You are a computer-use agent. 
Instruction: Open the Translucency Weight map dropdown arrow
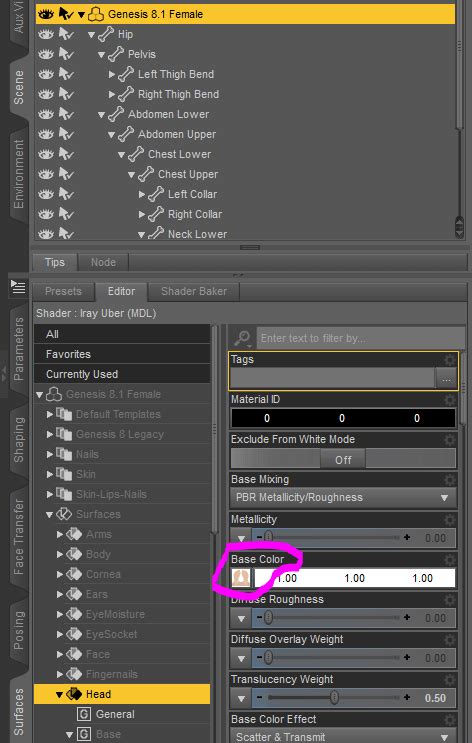(241, 698)
